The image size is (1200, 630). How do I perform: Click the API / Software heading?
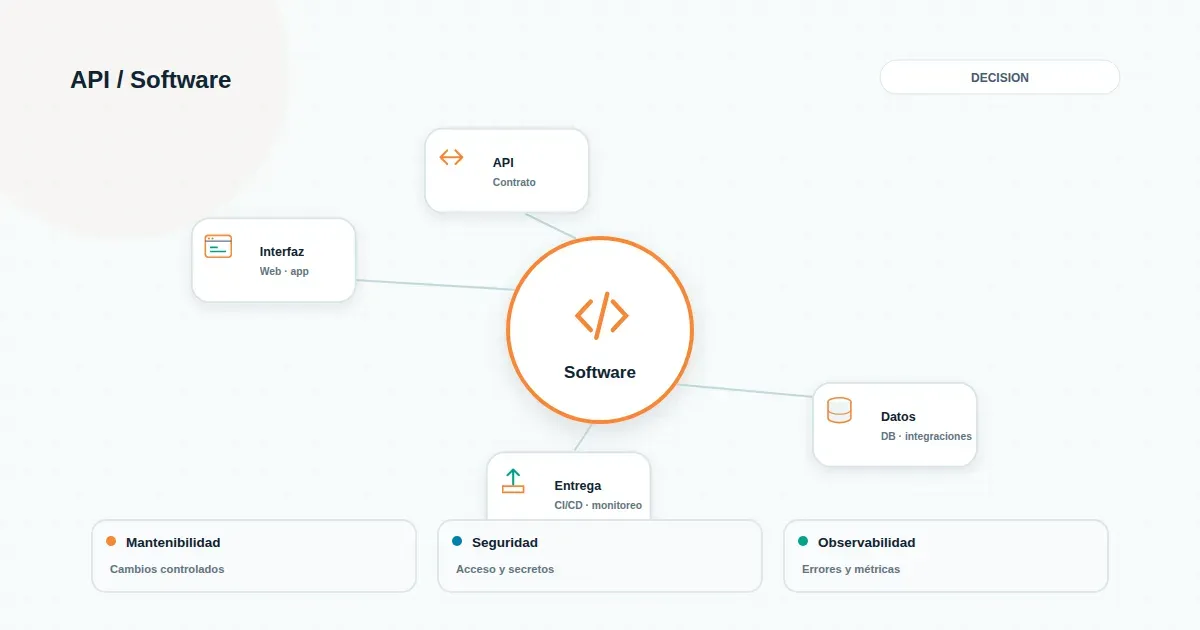click(151, 80)
